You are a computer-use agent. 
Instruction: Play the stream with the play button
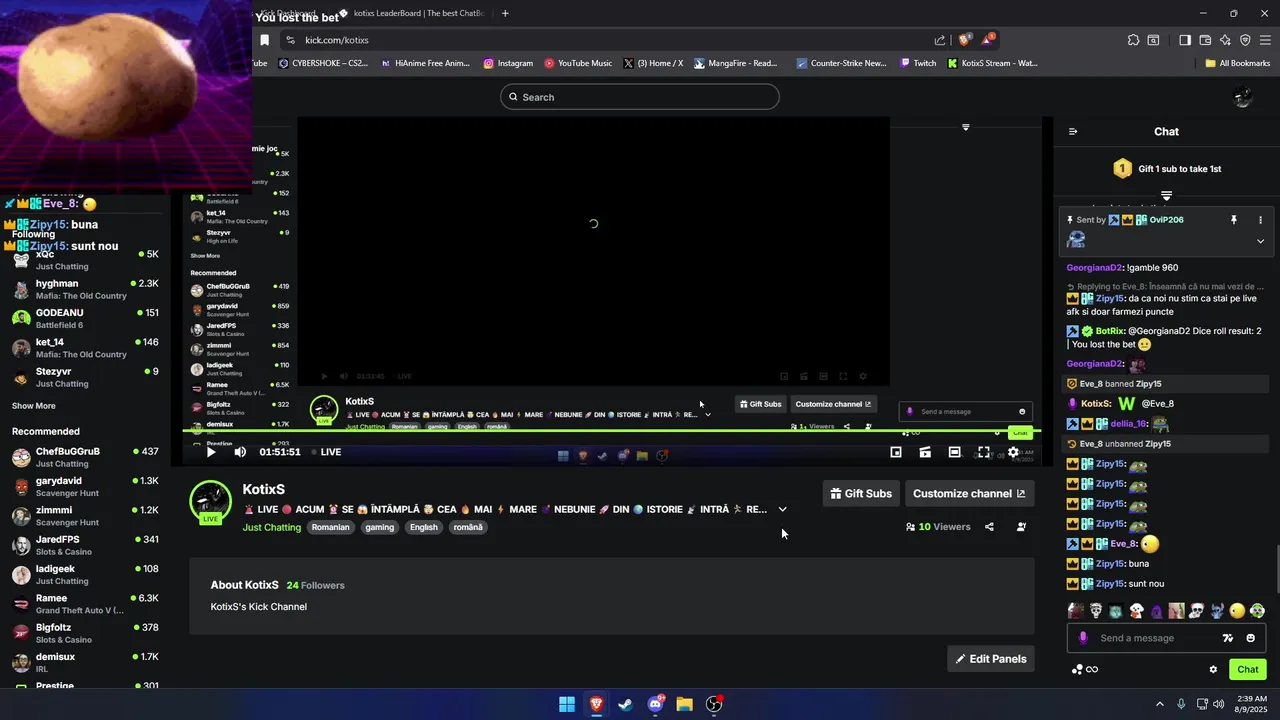coord(211,452)
